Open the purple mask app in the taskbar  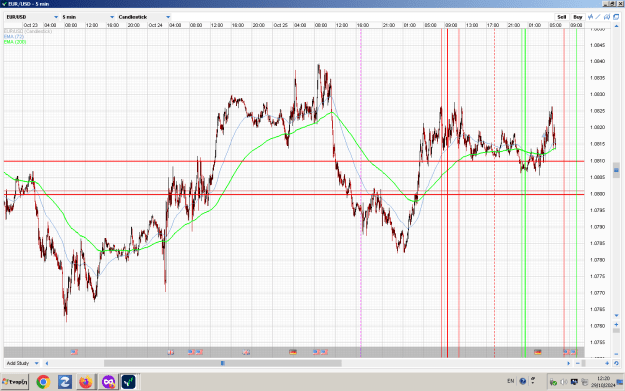[x=108, y=382]
